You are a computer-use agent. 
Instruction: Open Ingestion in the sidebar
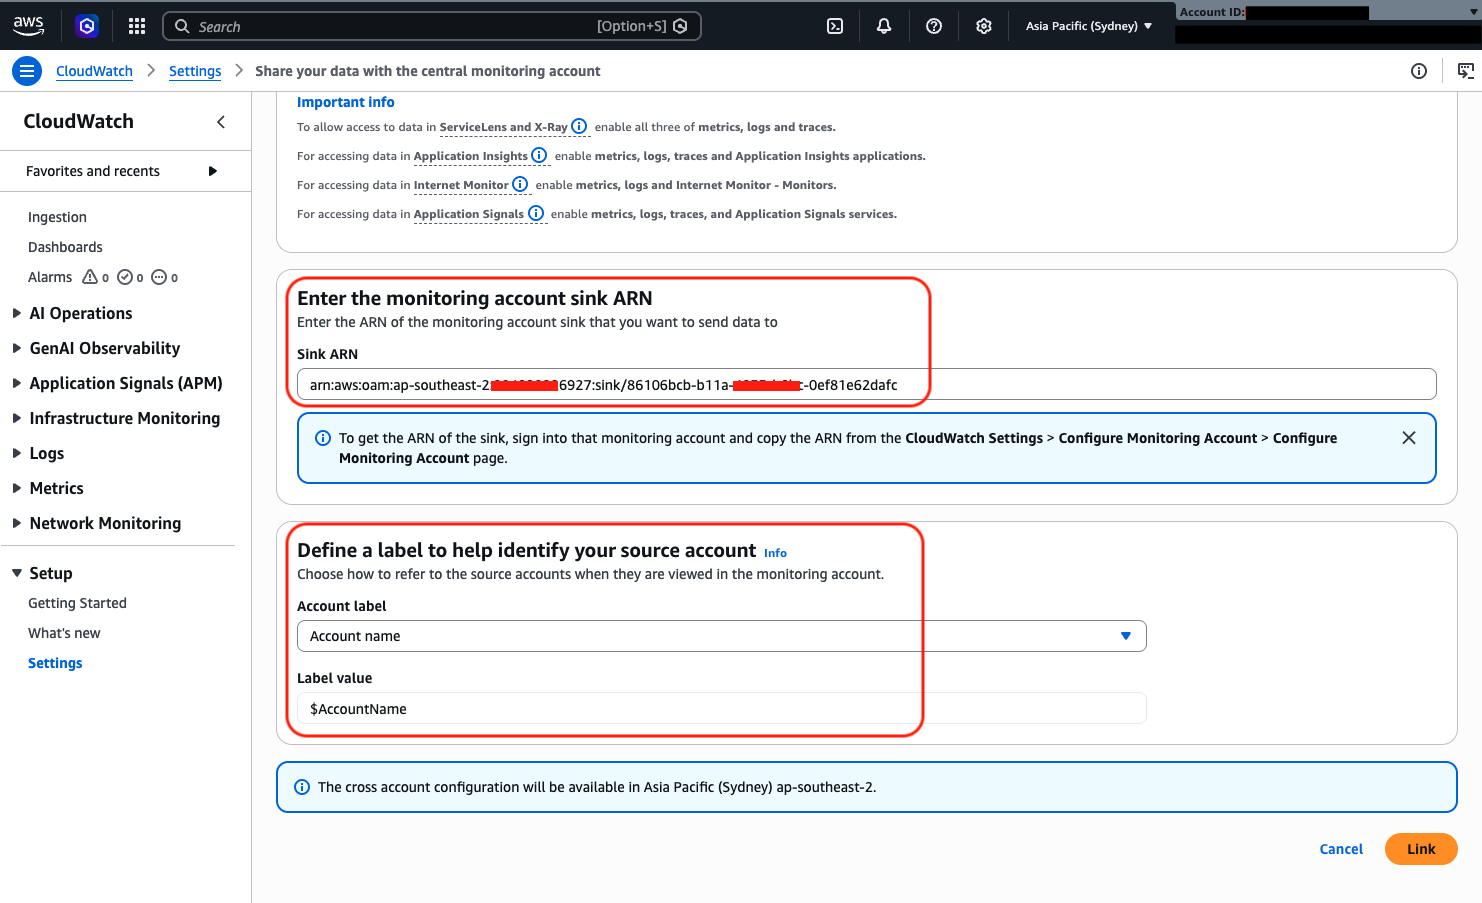pyautogui.click(x=57, y=217)
